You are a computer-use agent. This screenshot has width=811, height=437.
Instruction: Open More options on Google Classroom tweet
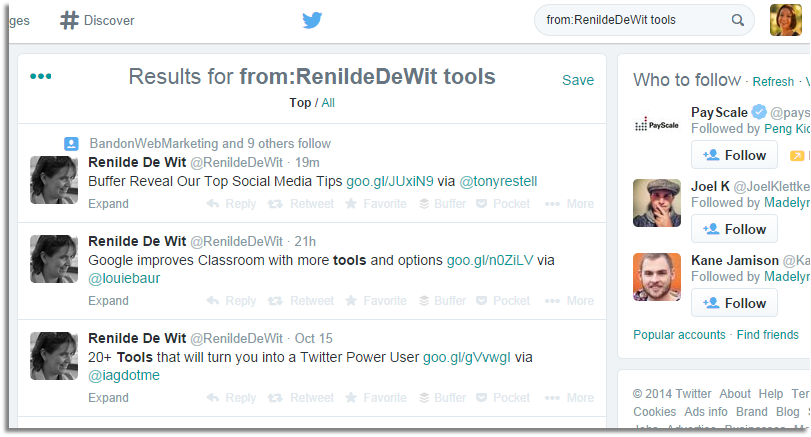tap(569, 301)
